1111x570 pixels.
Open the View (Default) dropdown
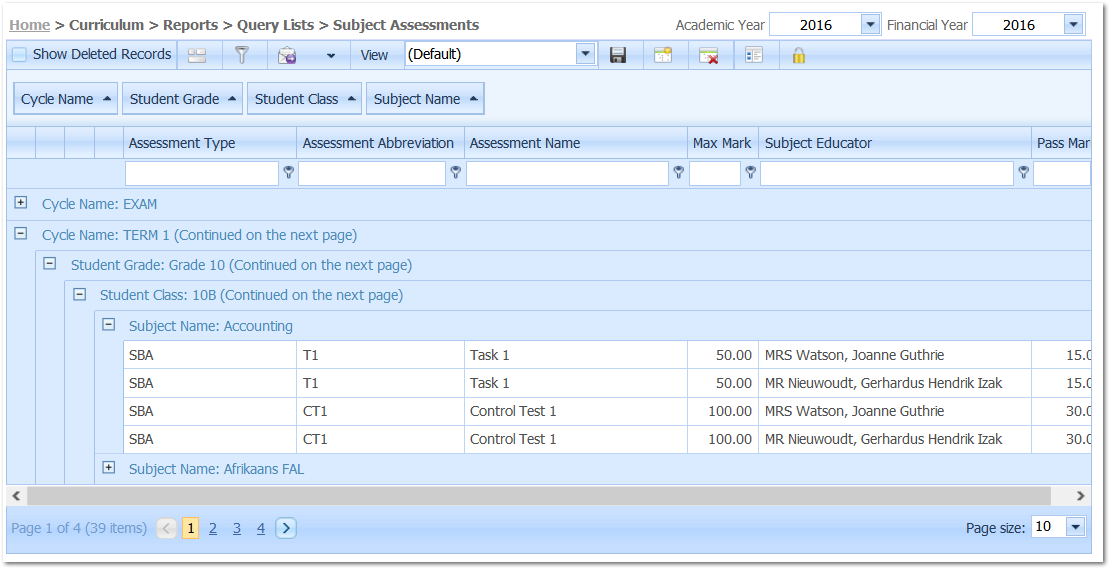tap(585, 54)
